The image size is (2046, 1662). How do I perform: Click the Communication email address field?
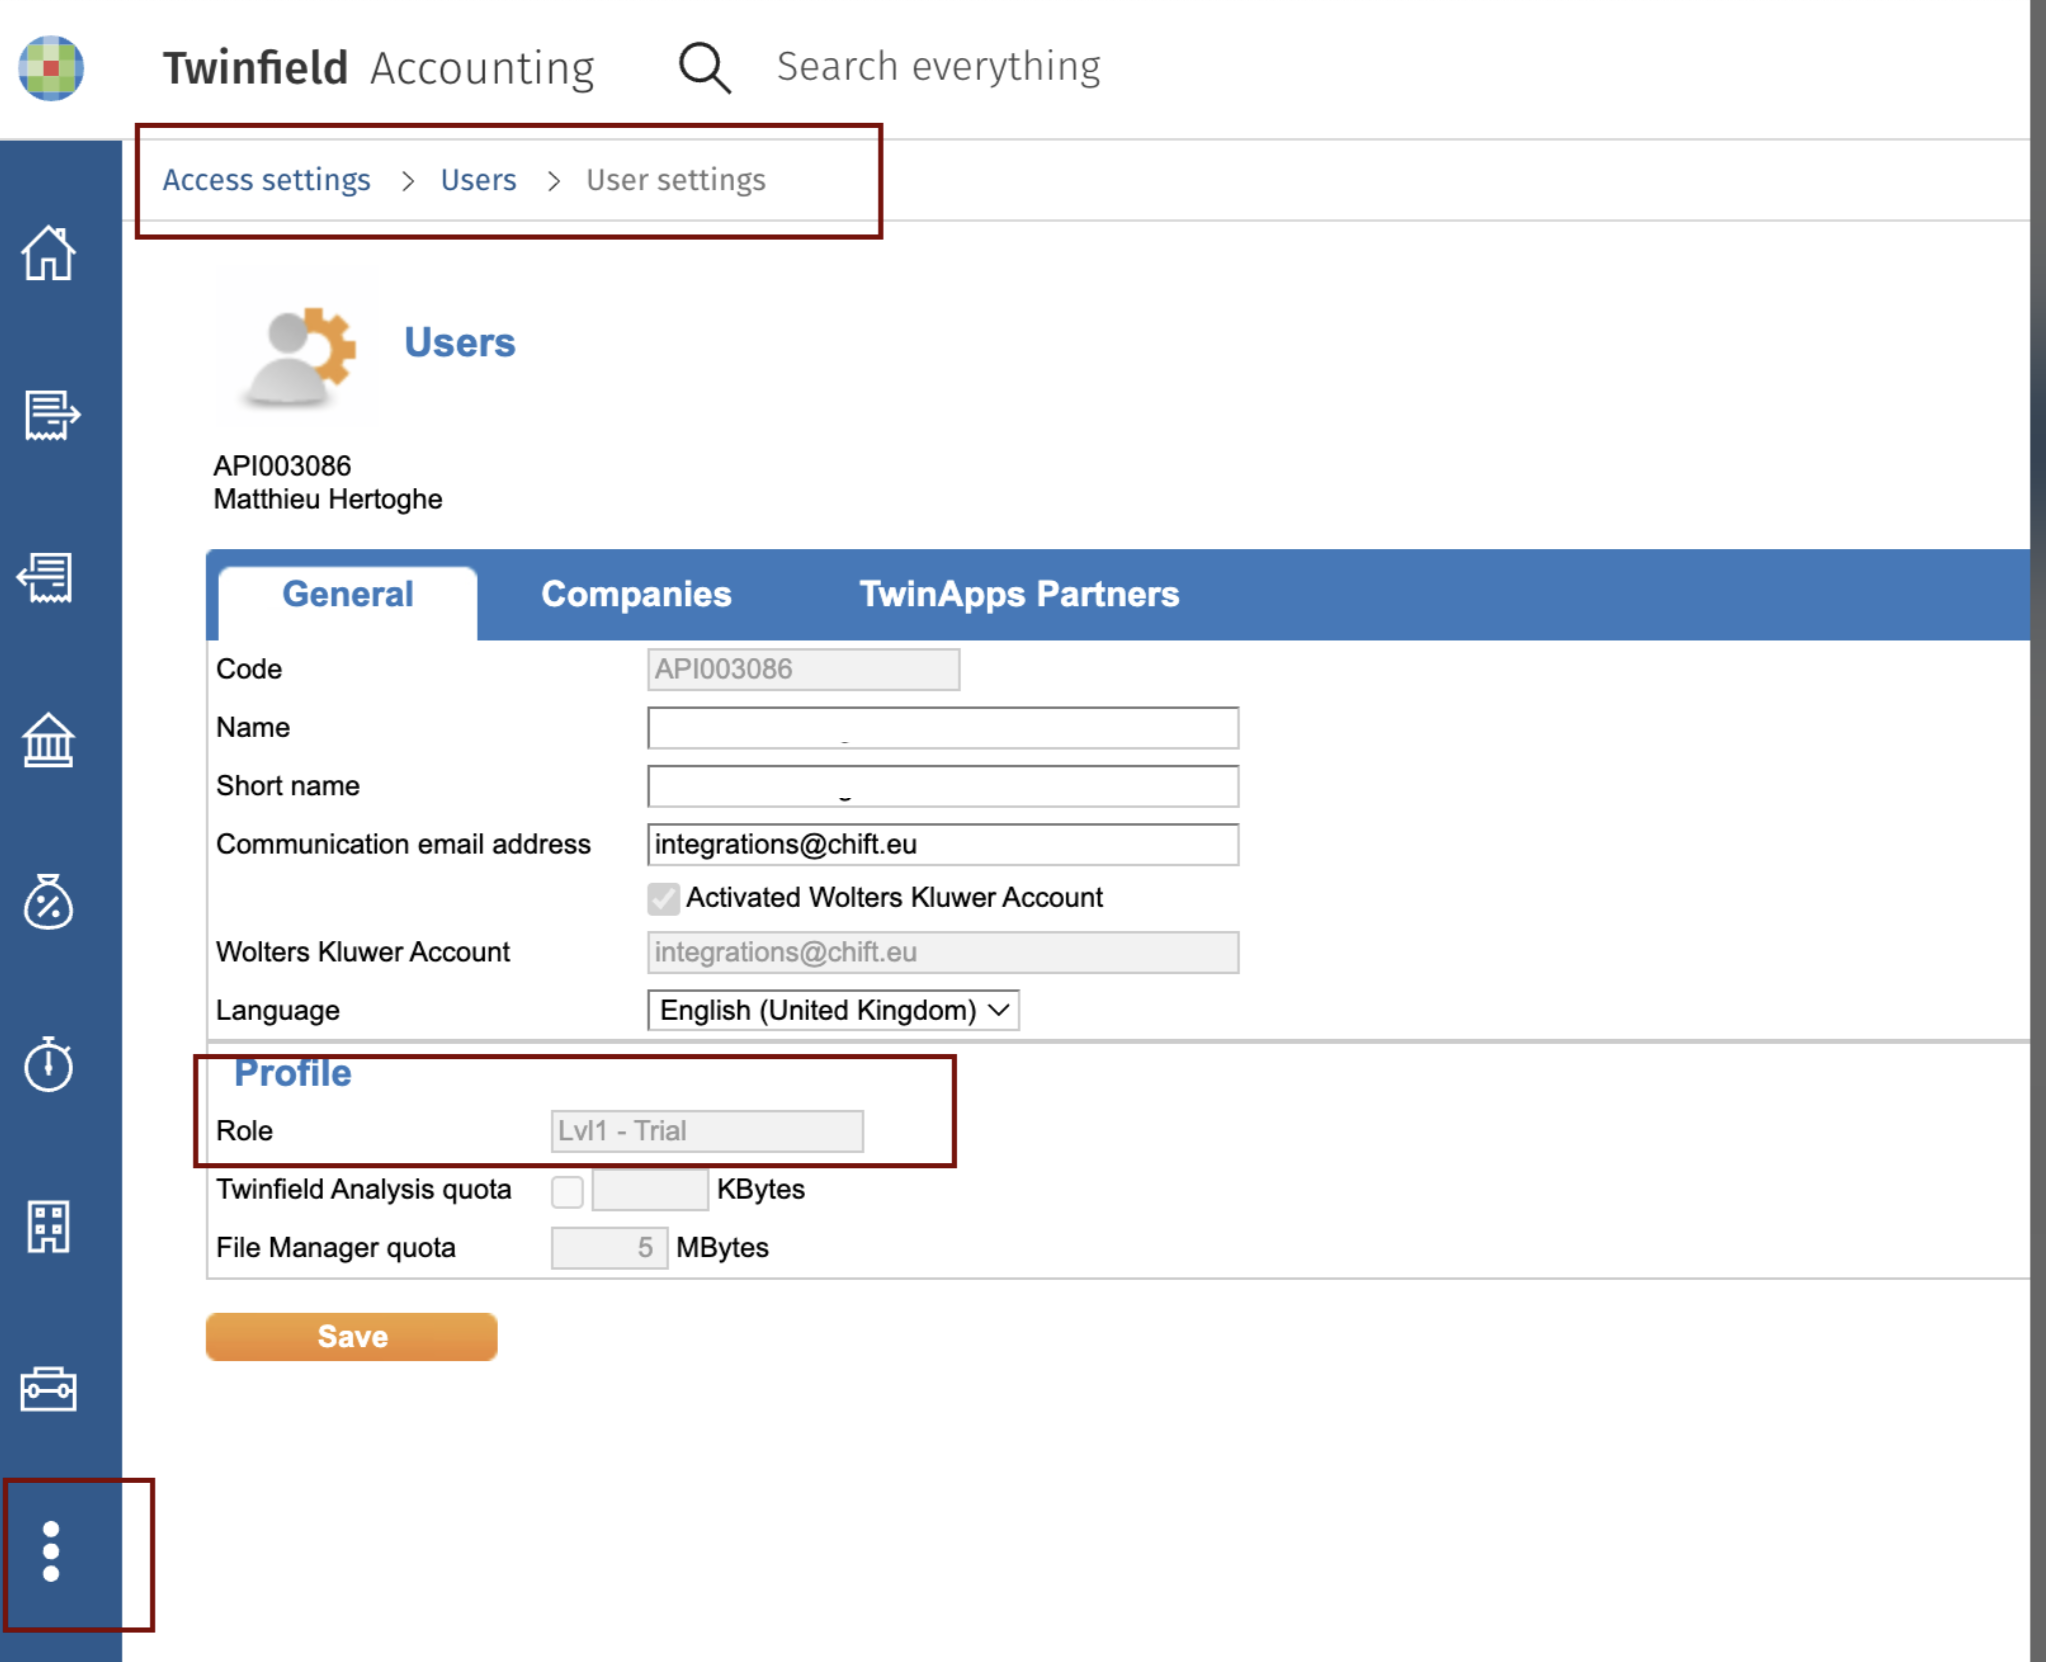coord(941,844)
